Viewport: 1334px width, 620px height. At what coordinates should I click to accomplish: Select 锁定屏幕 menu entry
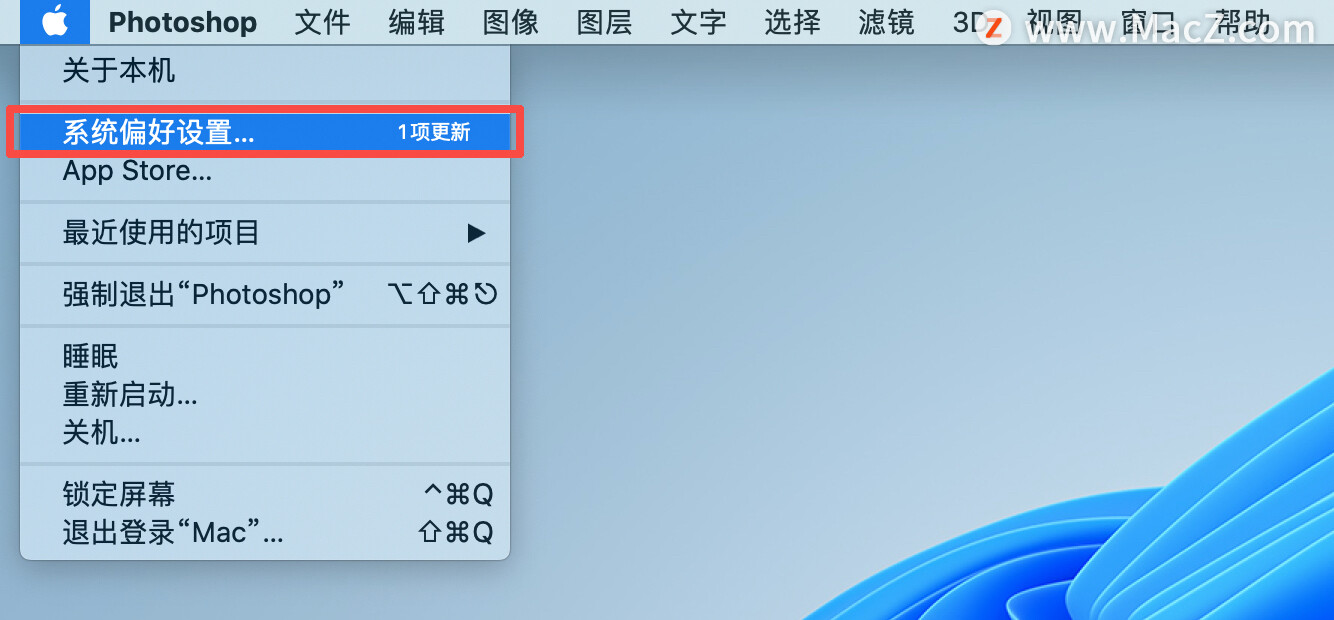coord(265,494)
